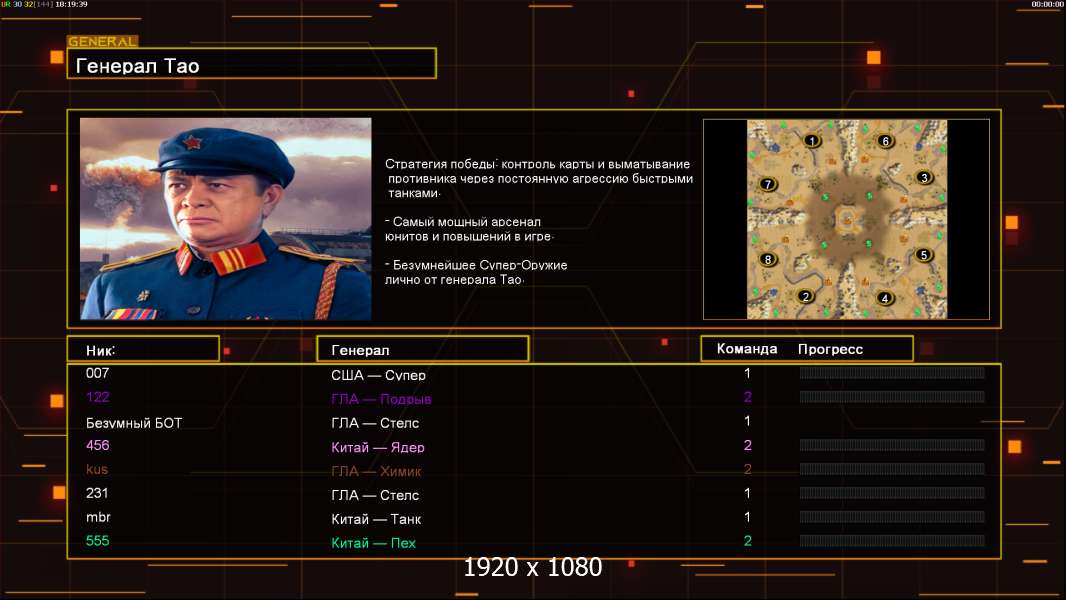Click the loading progress bar for player 231

click(892, 493)
